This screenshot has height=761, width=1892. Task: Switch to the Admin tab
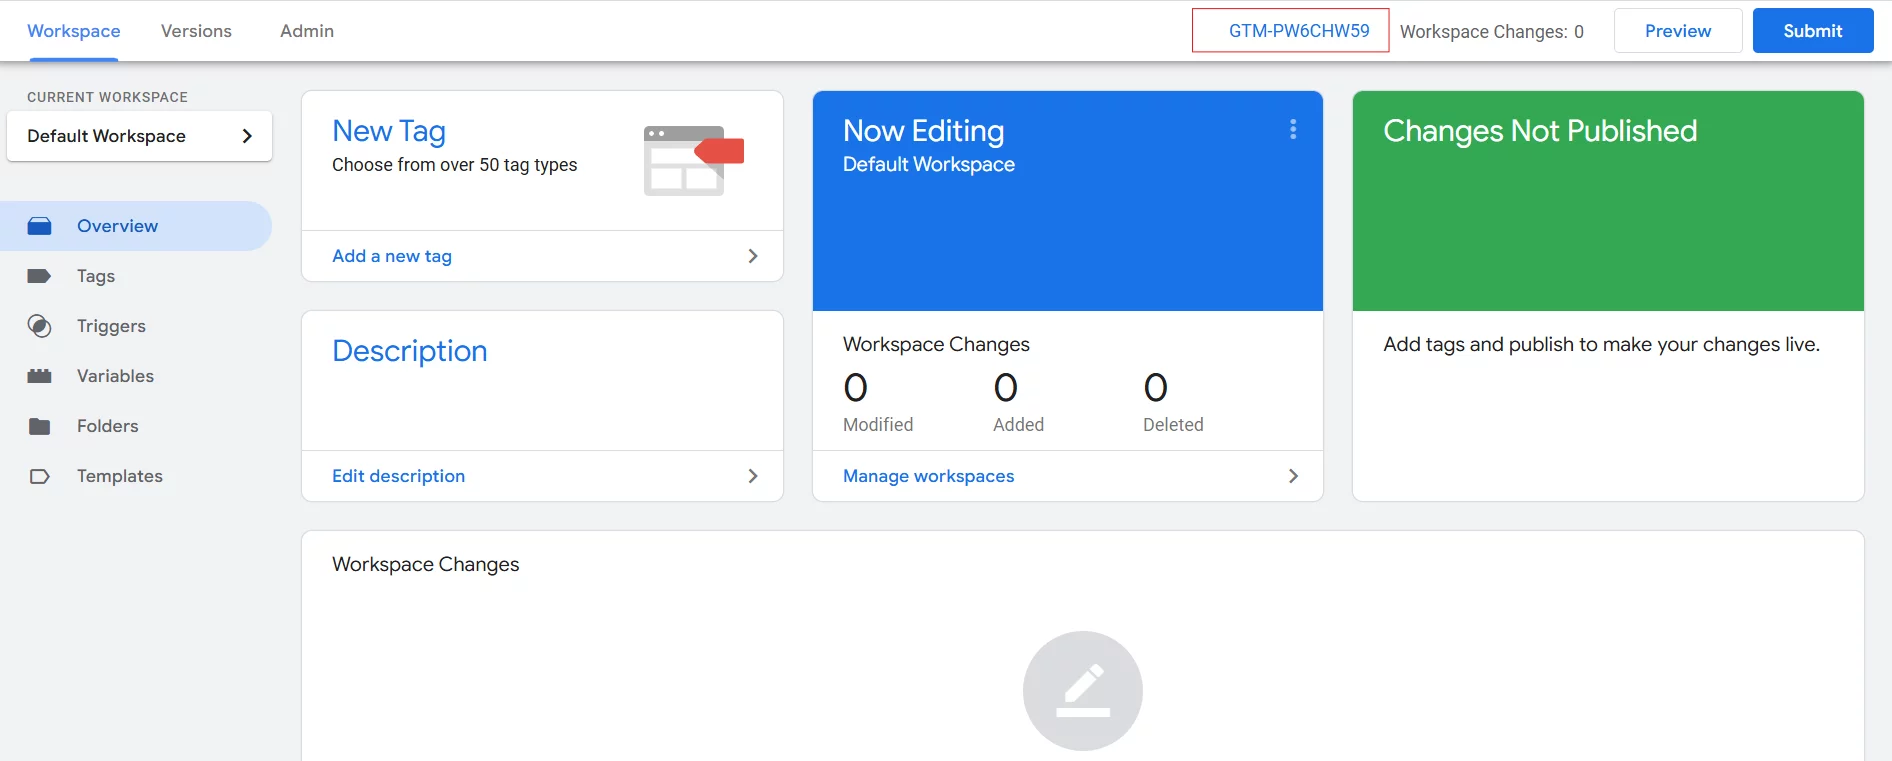pos(307,31)
